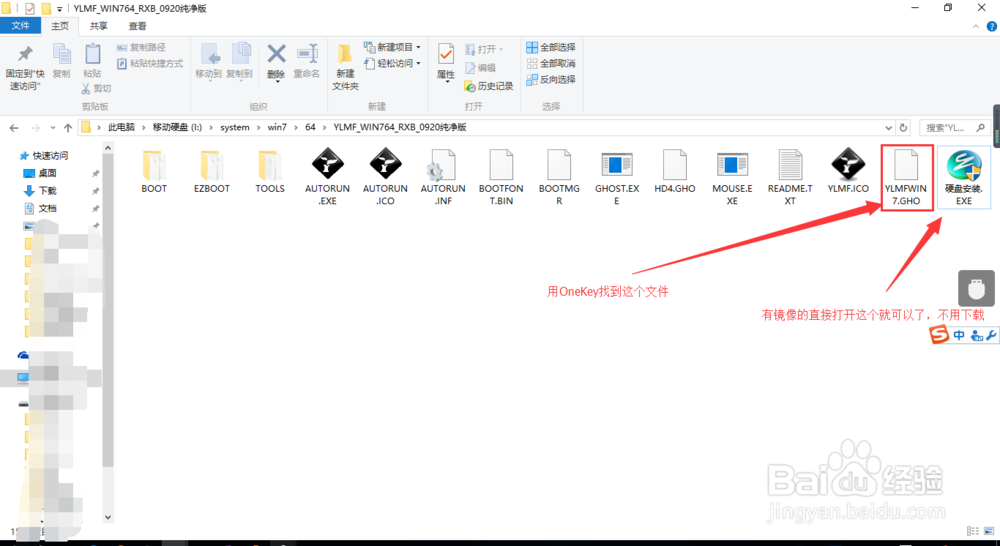
Task: Click the sidebar scroll-down arrow
Action: coord(108,517)
